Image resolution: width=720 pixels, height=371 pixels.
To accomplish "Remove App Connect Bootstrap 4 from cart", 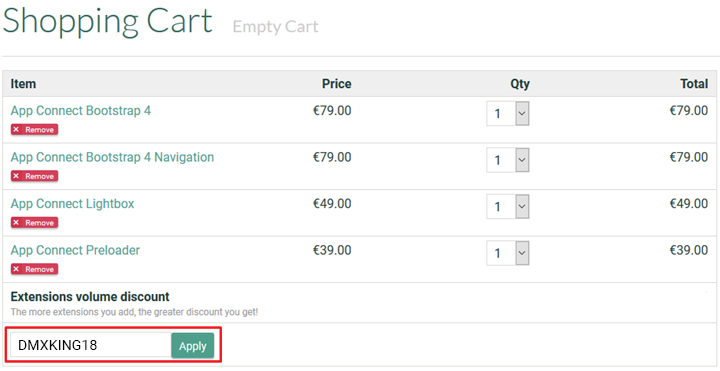I will pos(34,130).
